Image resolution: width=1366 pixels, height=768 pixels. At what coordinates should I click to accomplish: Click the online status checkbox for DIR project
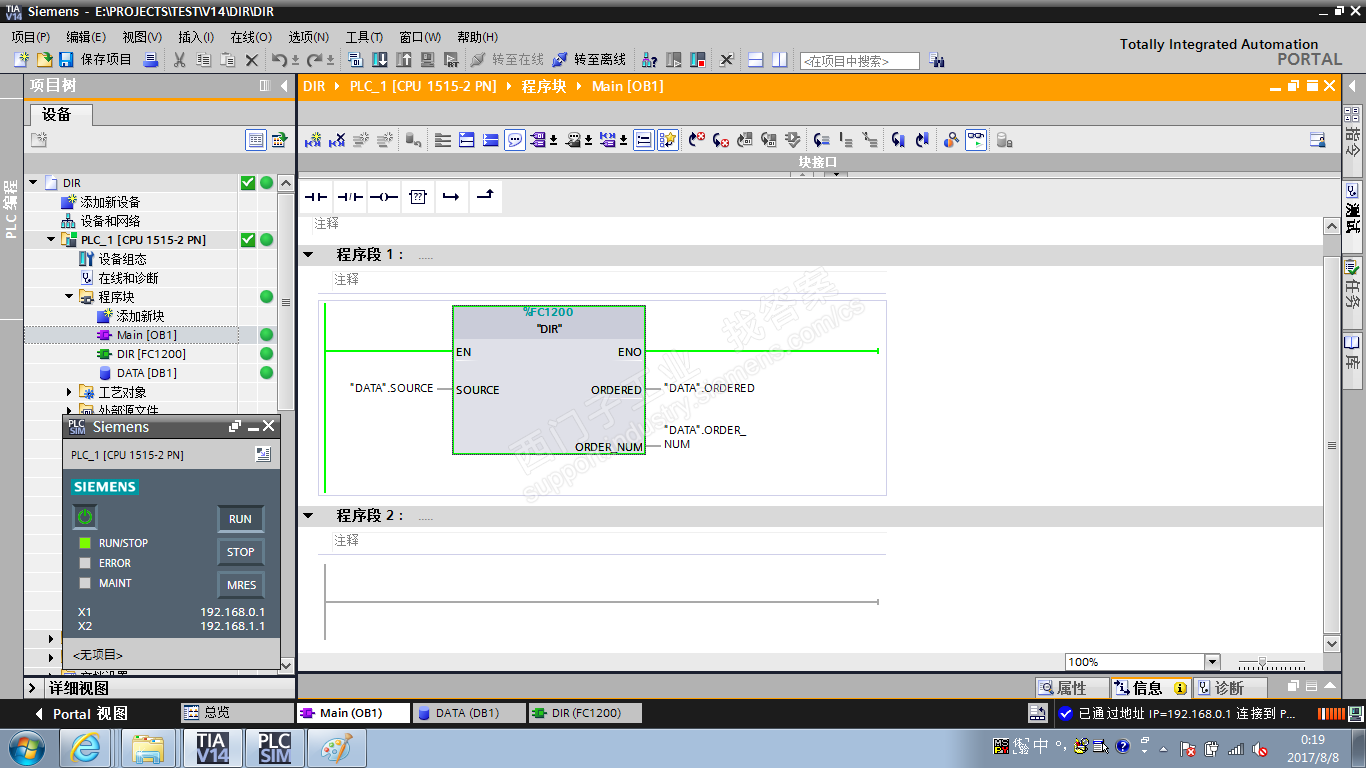click(248, 183)
